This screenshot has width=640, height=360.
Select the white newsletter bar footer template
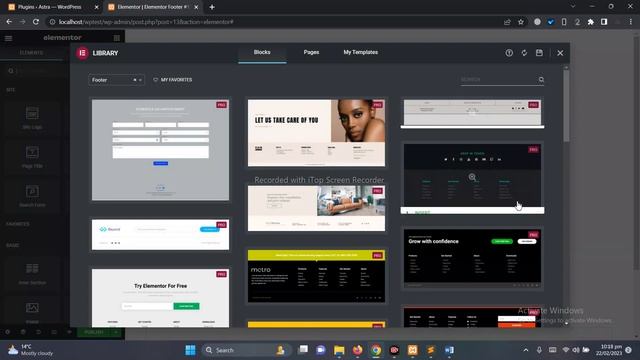(x=160, y=235)
